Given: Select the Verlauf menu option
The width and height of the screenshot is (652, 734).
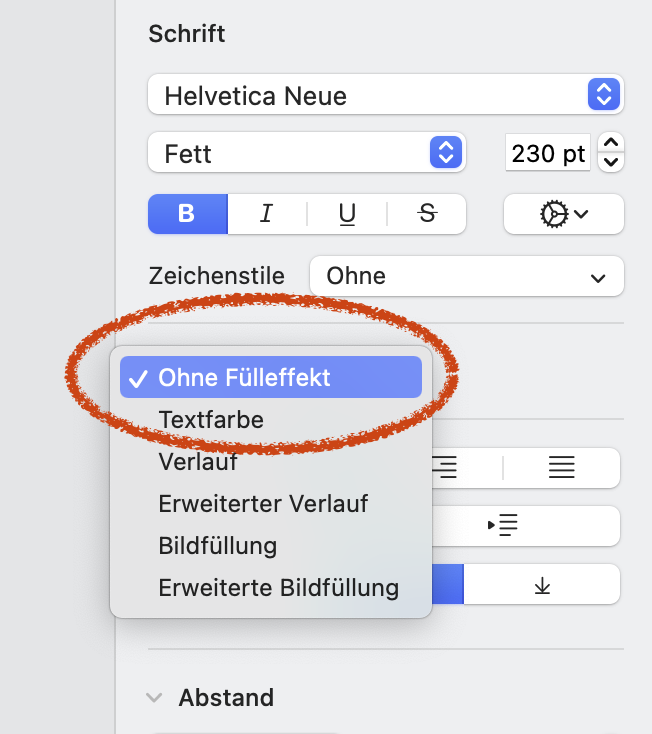Looking at the screenshot, I should click(198, 462).
